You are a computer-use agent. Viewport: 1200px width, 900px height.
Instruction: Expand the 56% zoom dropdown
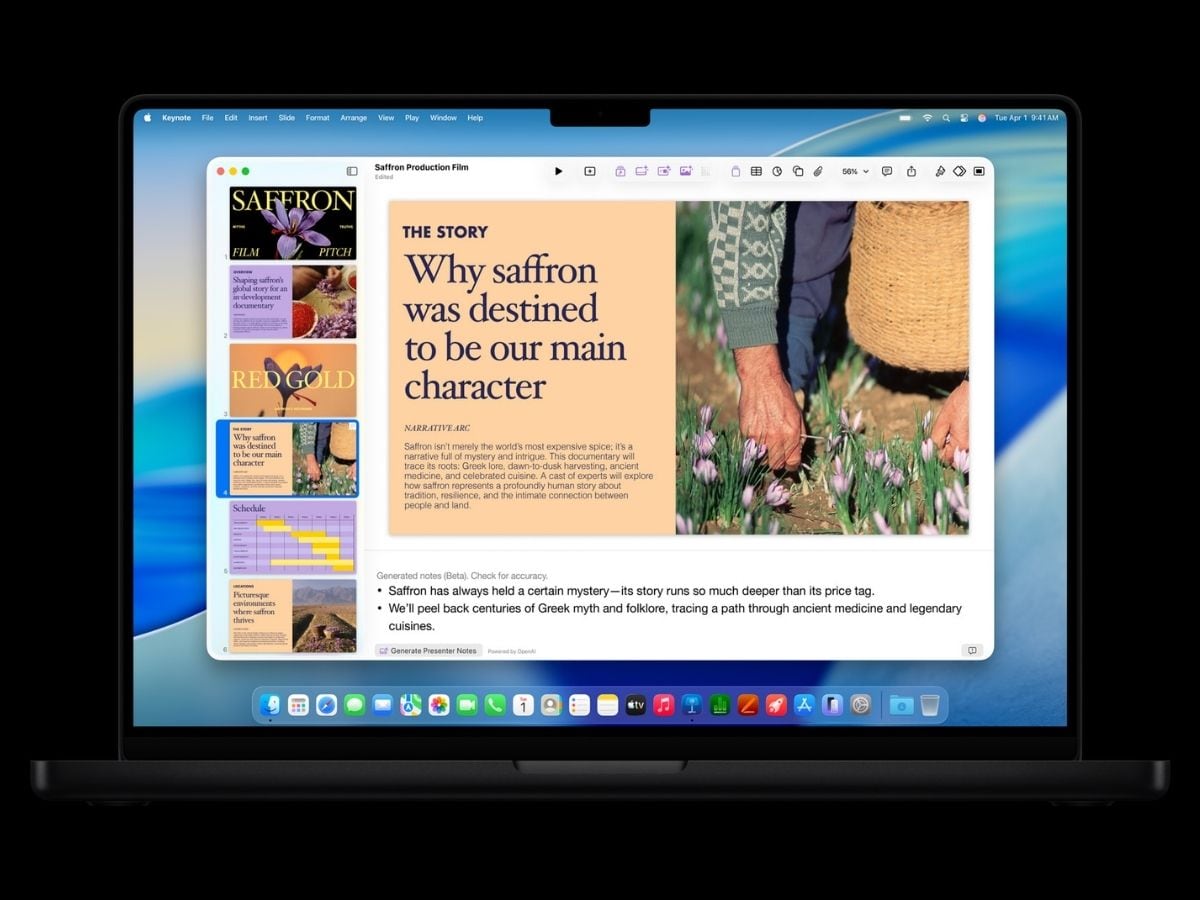tap(855, 171)
